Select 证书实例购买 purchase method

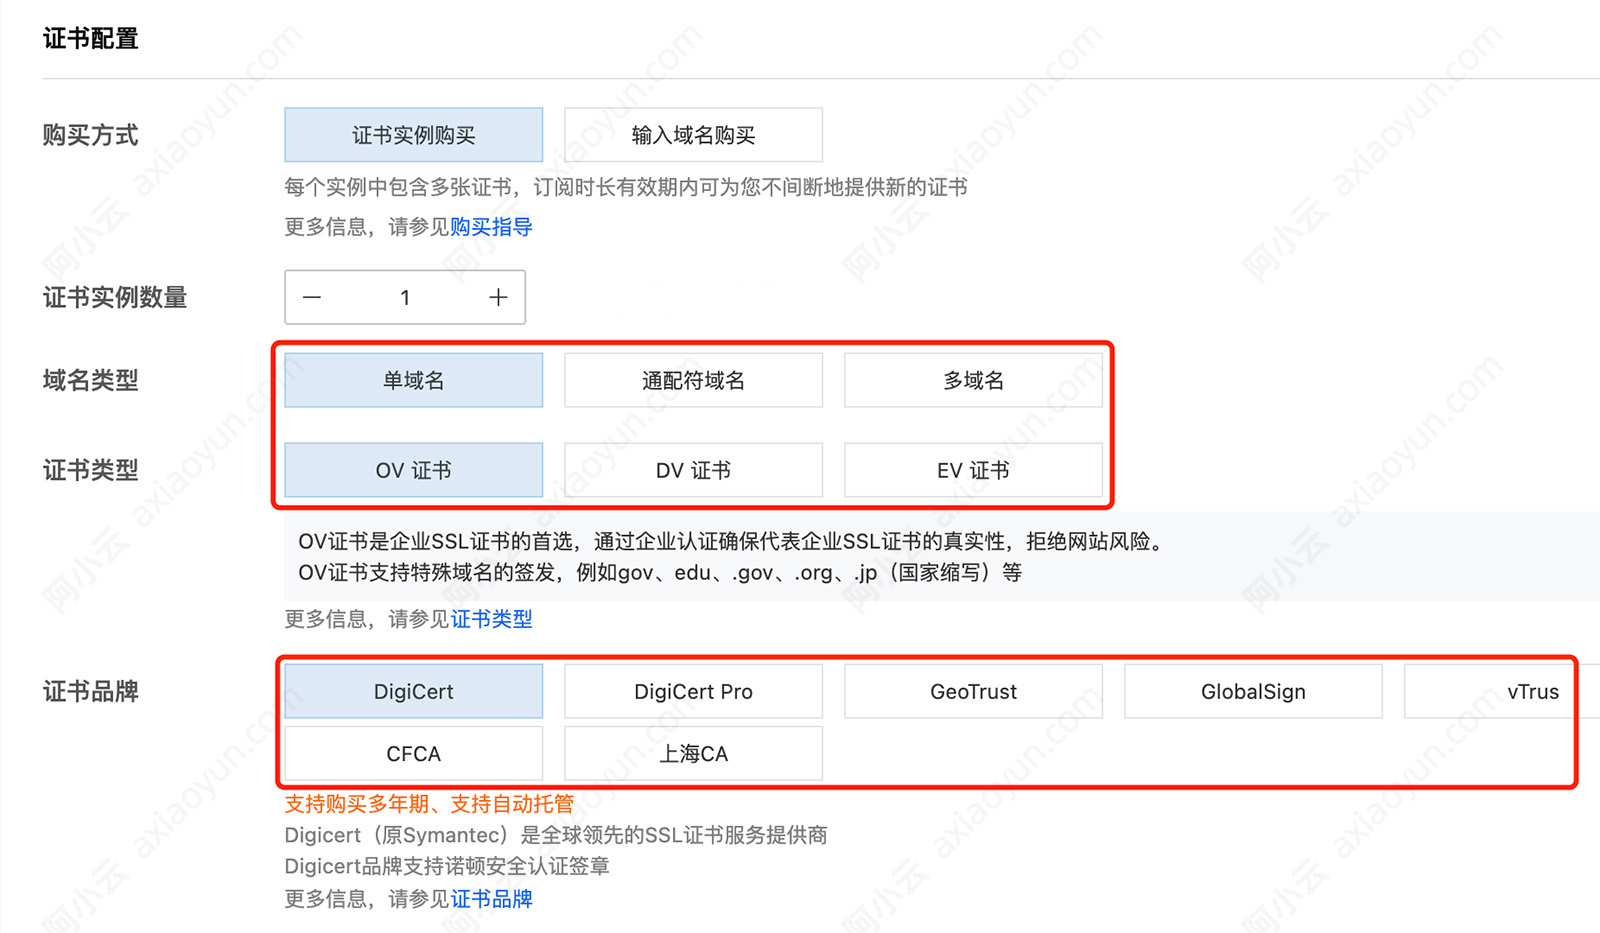click(413, 135)
